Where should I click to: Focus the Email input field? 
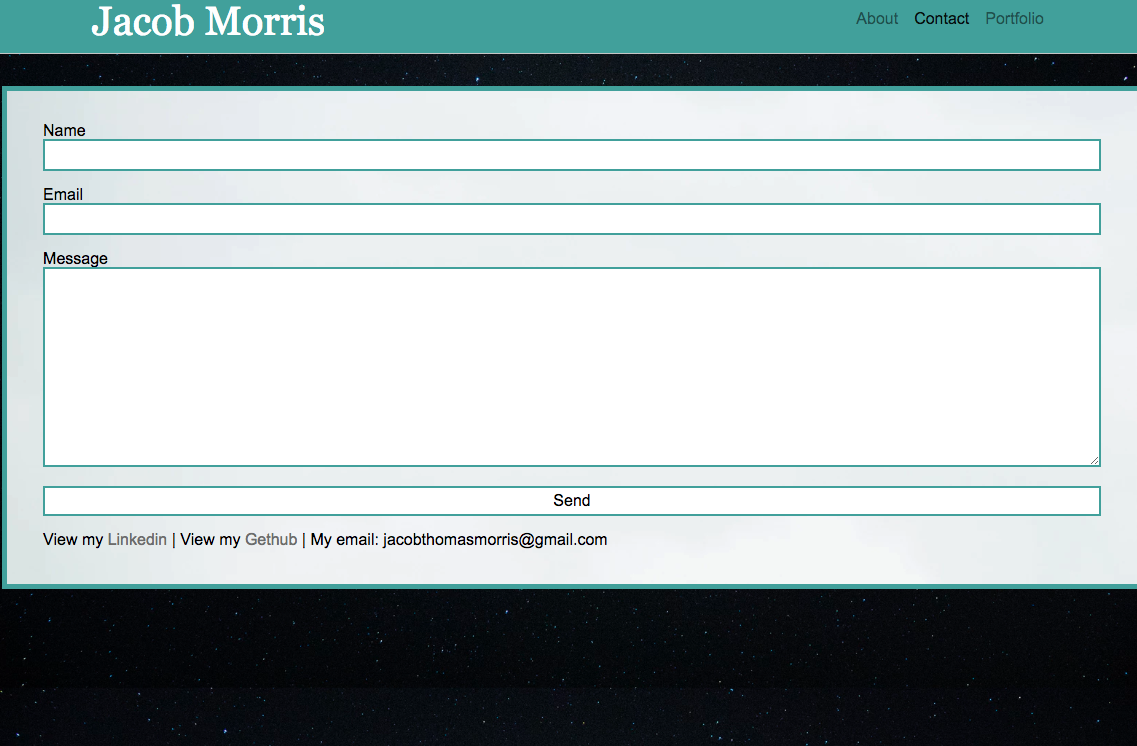click(x=571, y=219)
